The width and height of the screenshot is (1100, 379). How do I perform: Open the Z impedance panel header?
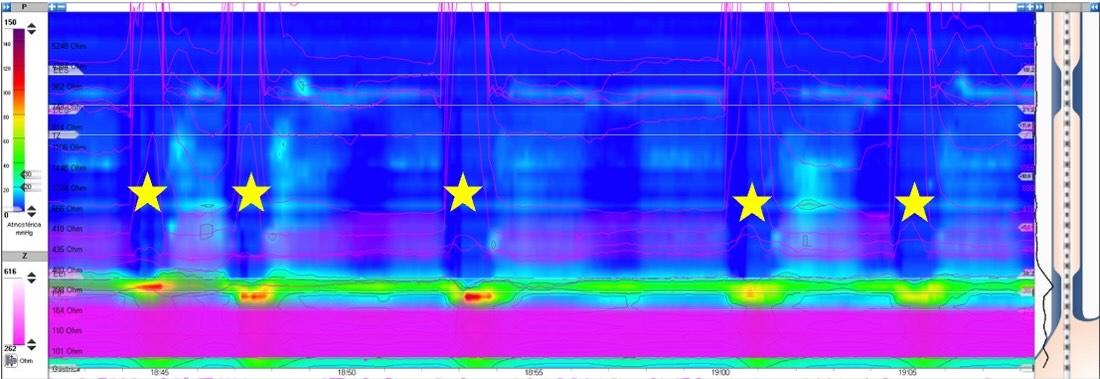(24, 256)
